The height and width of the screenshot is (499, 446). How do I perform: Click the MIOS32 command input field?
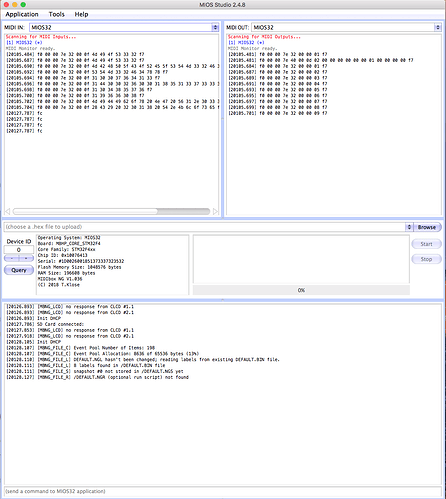click(223, 491)
